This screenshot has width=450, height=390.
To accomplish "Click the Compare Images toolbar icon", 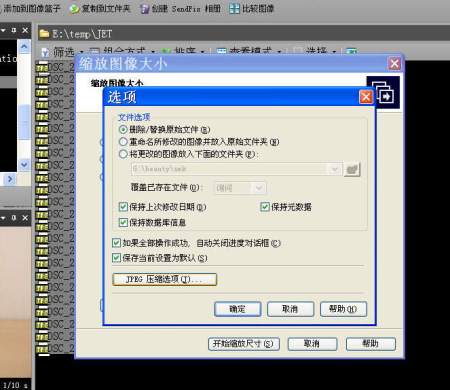I will pos(234,9).
